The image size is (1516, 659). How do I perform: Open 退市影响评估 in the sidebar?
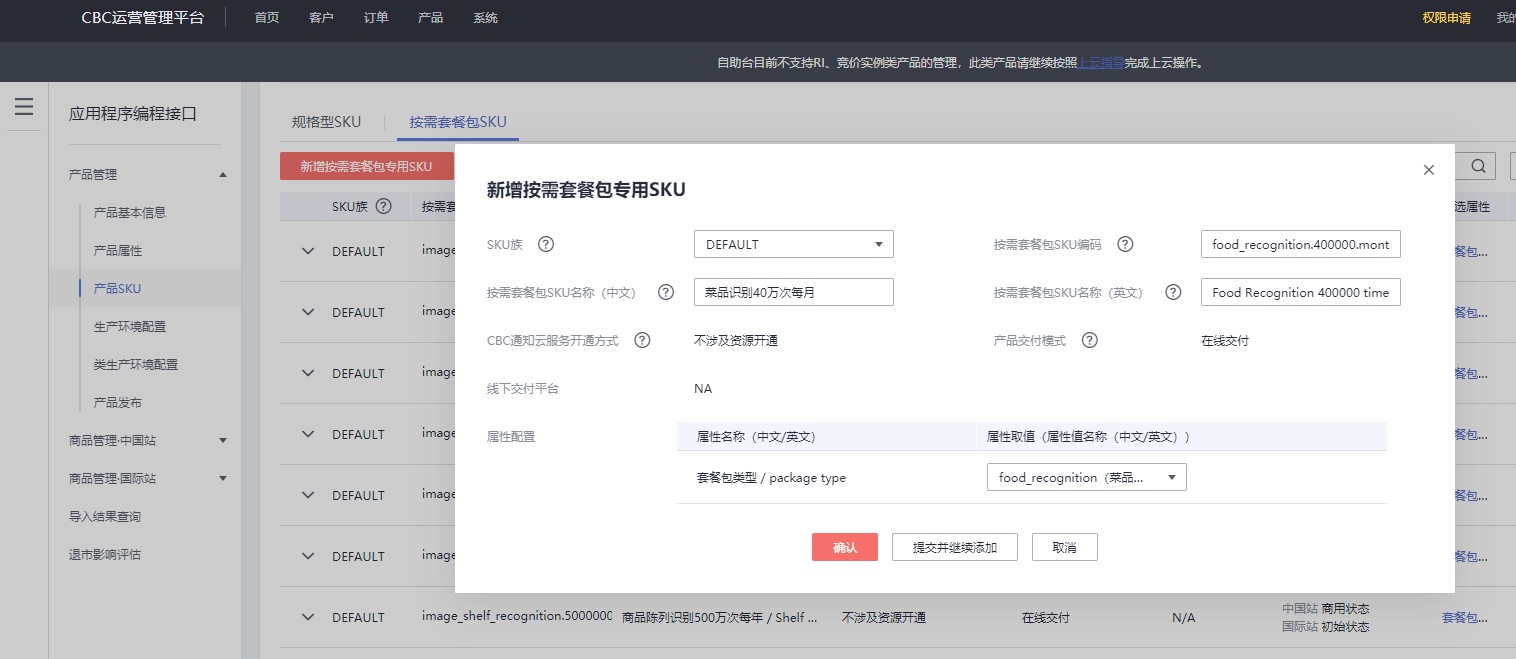(104, 554)
